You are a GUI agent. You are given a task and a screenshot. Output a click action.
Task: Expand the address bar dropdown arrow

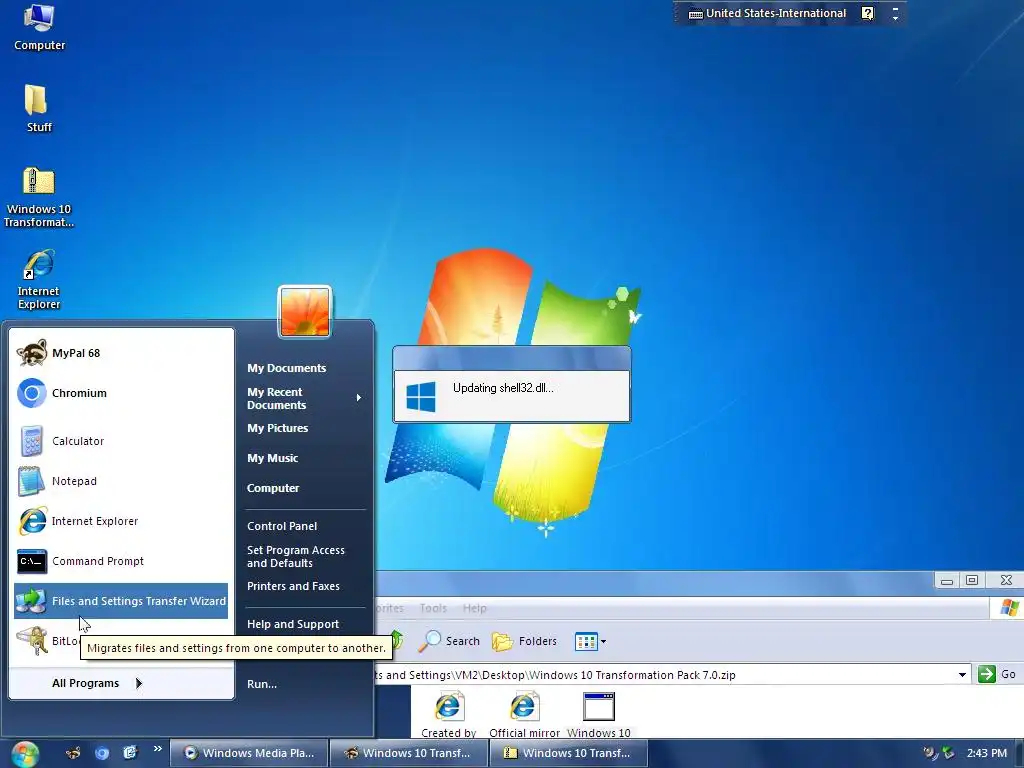pyautogui.click(x=962, y=675)
